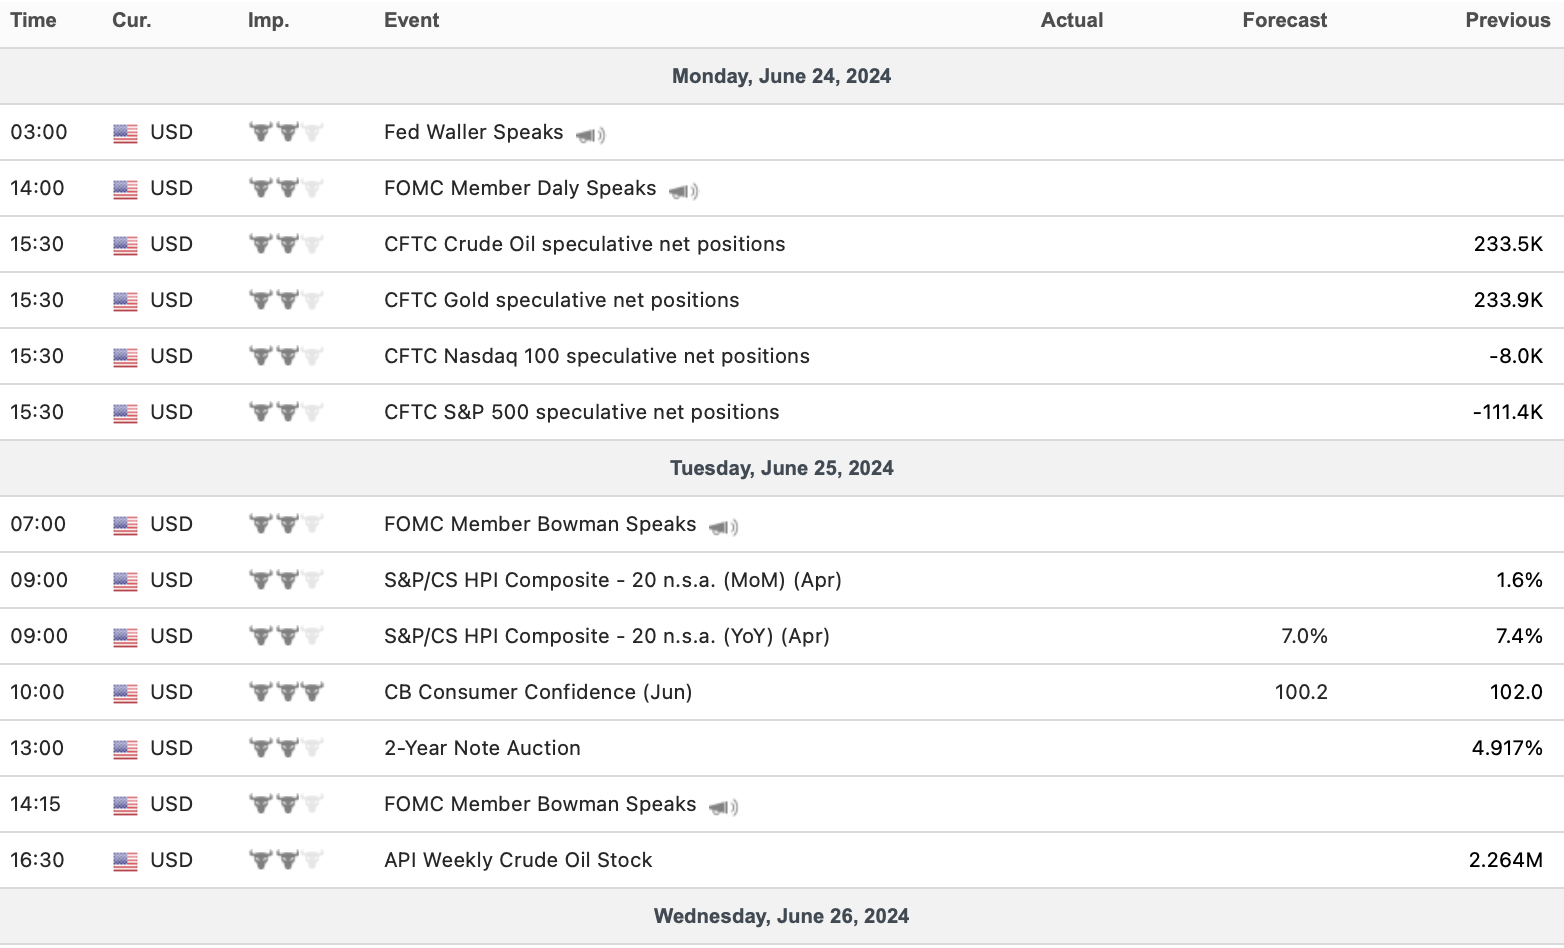Open the CFTC Crude Oil speculative net positions event
This screenshot has height=948, width=1564.
pos(584,244)
